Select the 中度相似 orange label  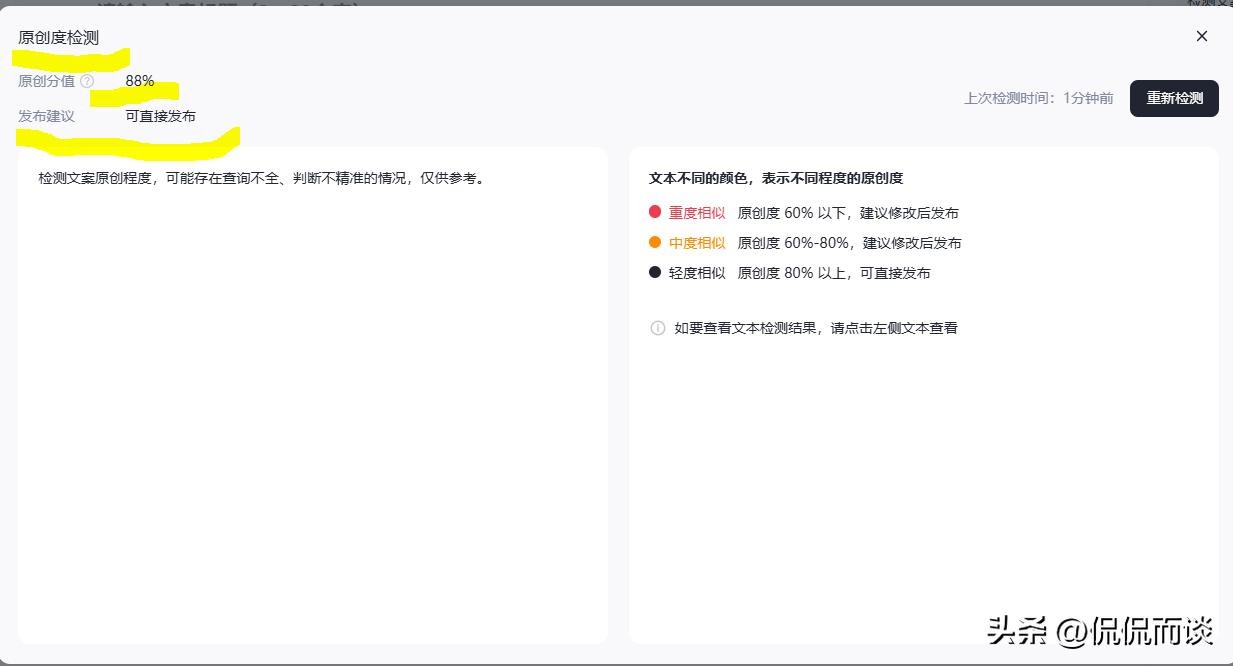click(x=697, y=243)
